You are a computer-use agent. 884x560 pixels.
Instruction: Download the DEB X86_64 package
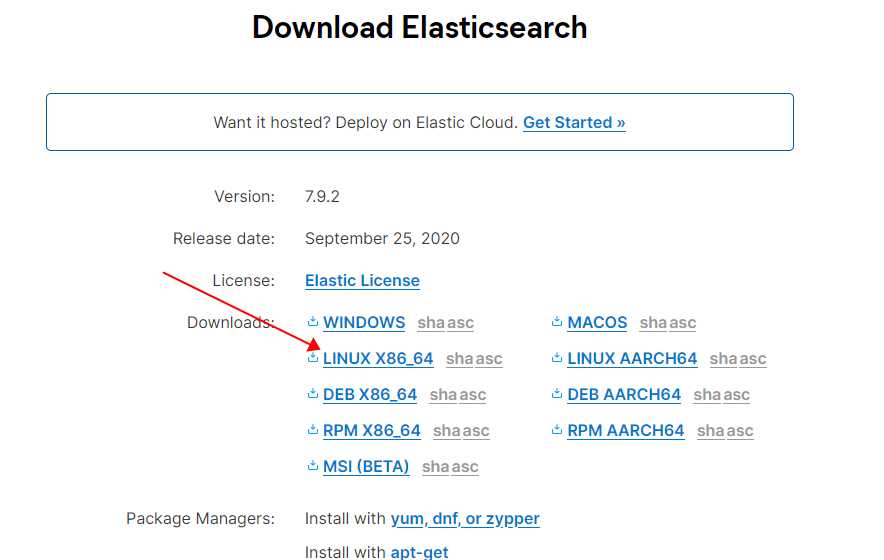pyautogui.click(x=370, y=395)
